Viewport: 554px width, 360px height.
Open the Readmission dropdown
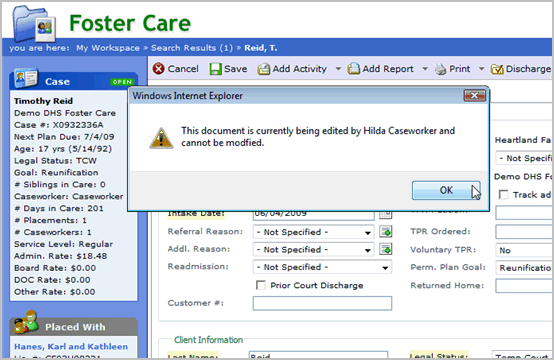322,267
